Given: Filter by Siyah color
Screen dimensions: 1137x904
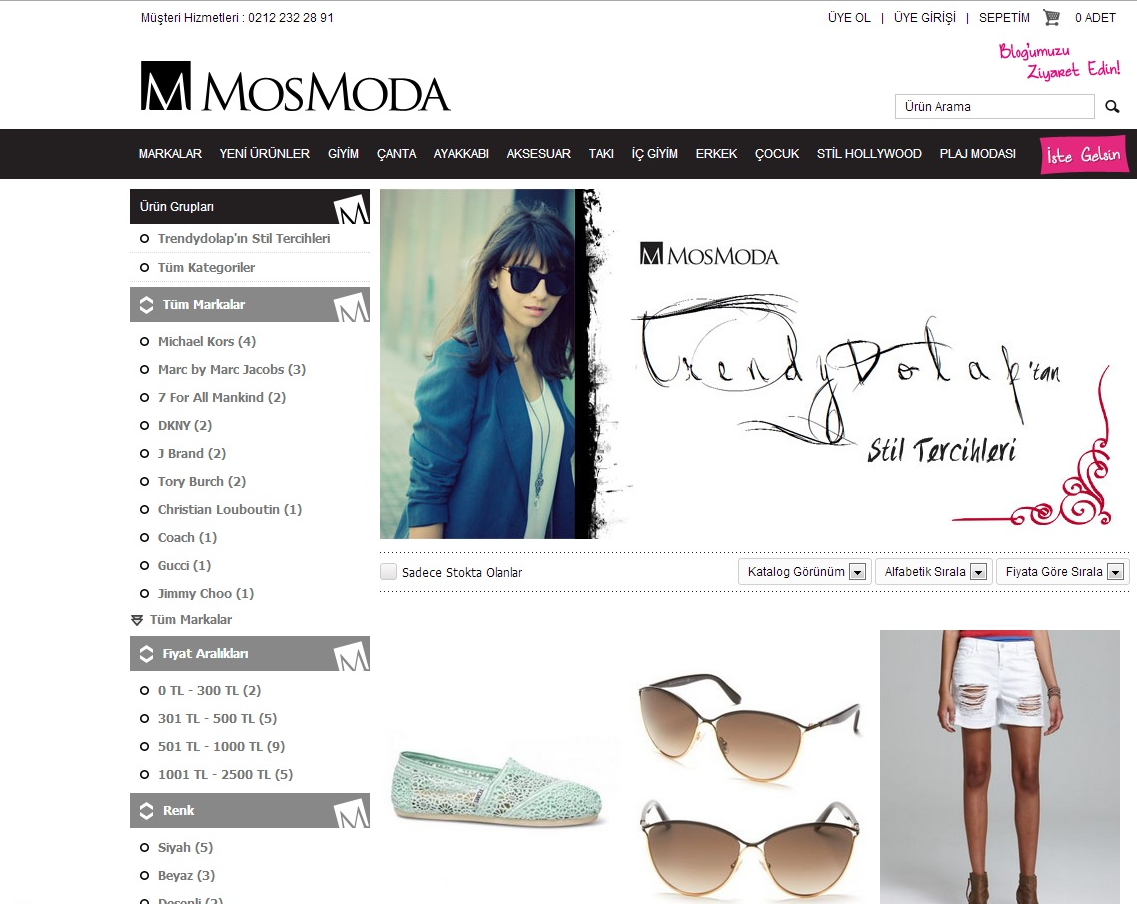Looking at the screenshot, I should pos(185,847).
